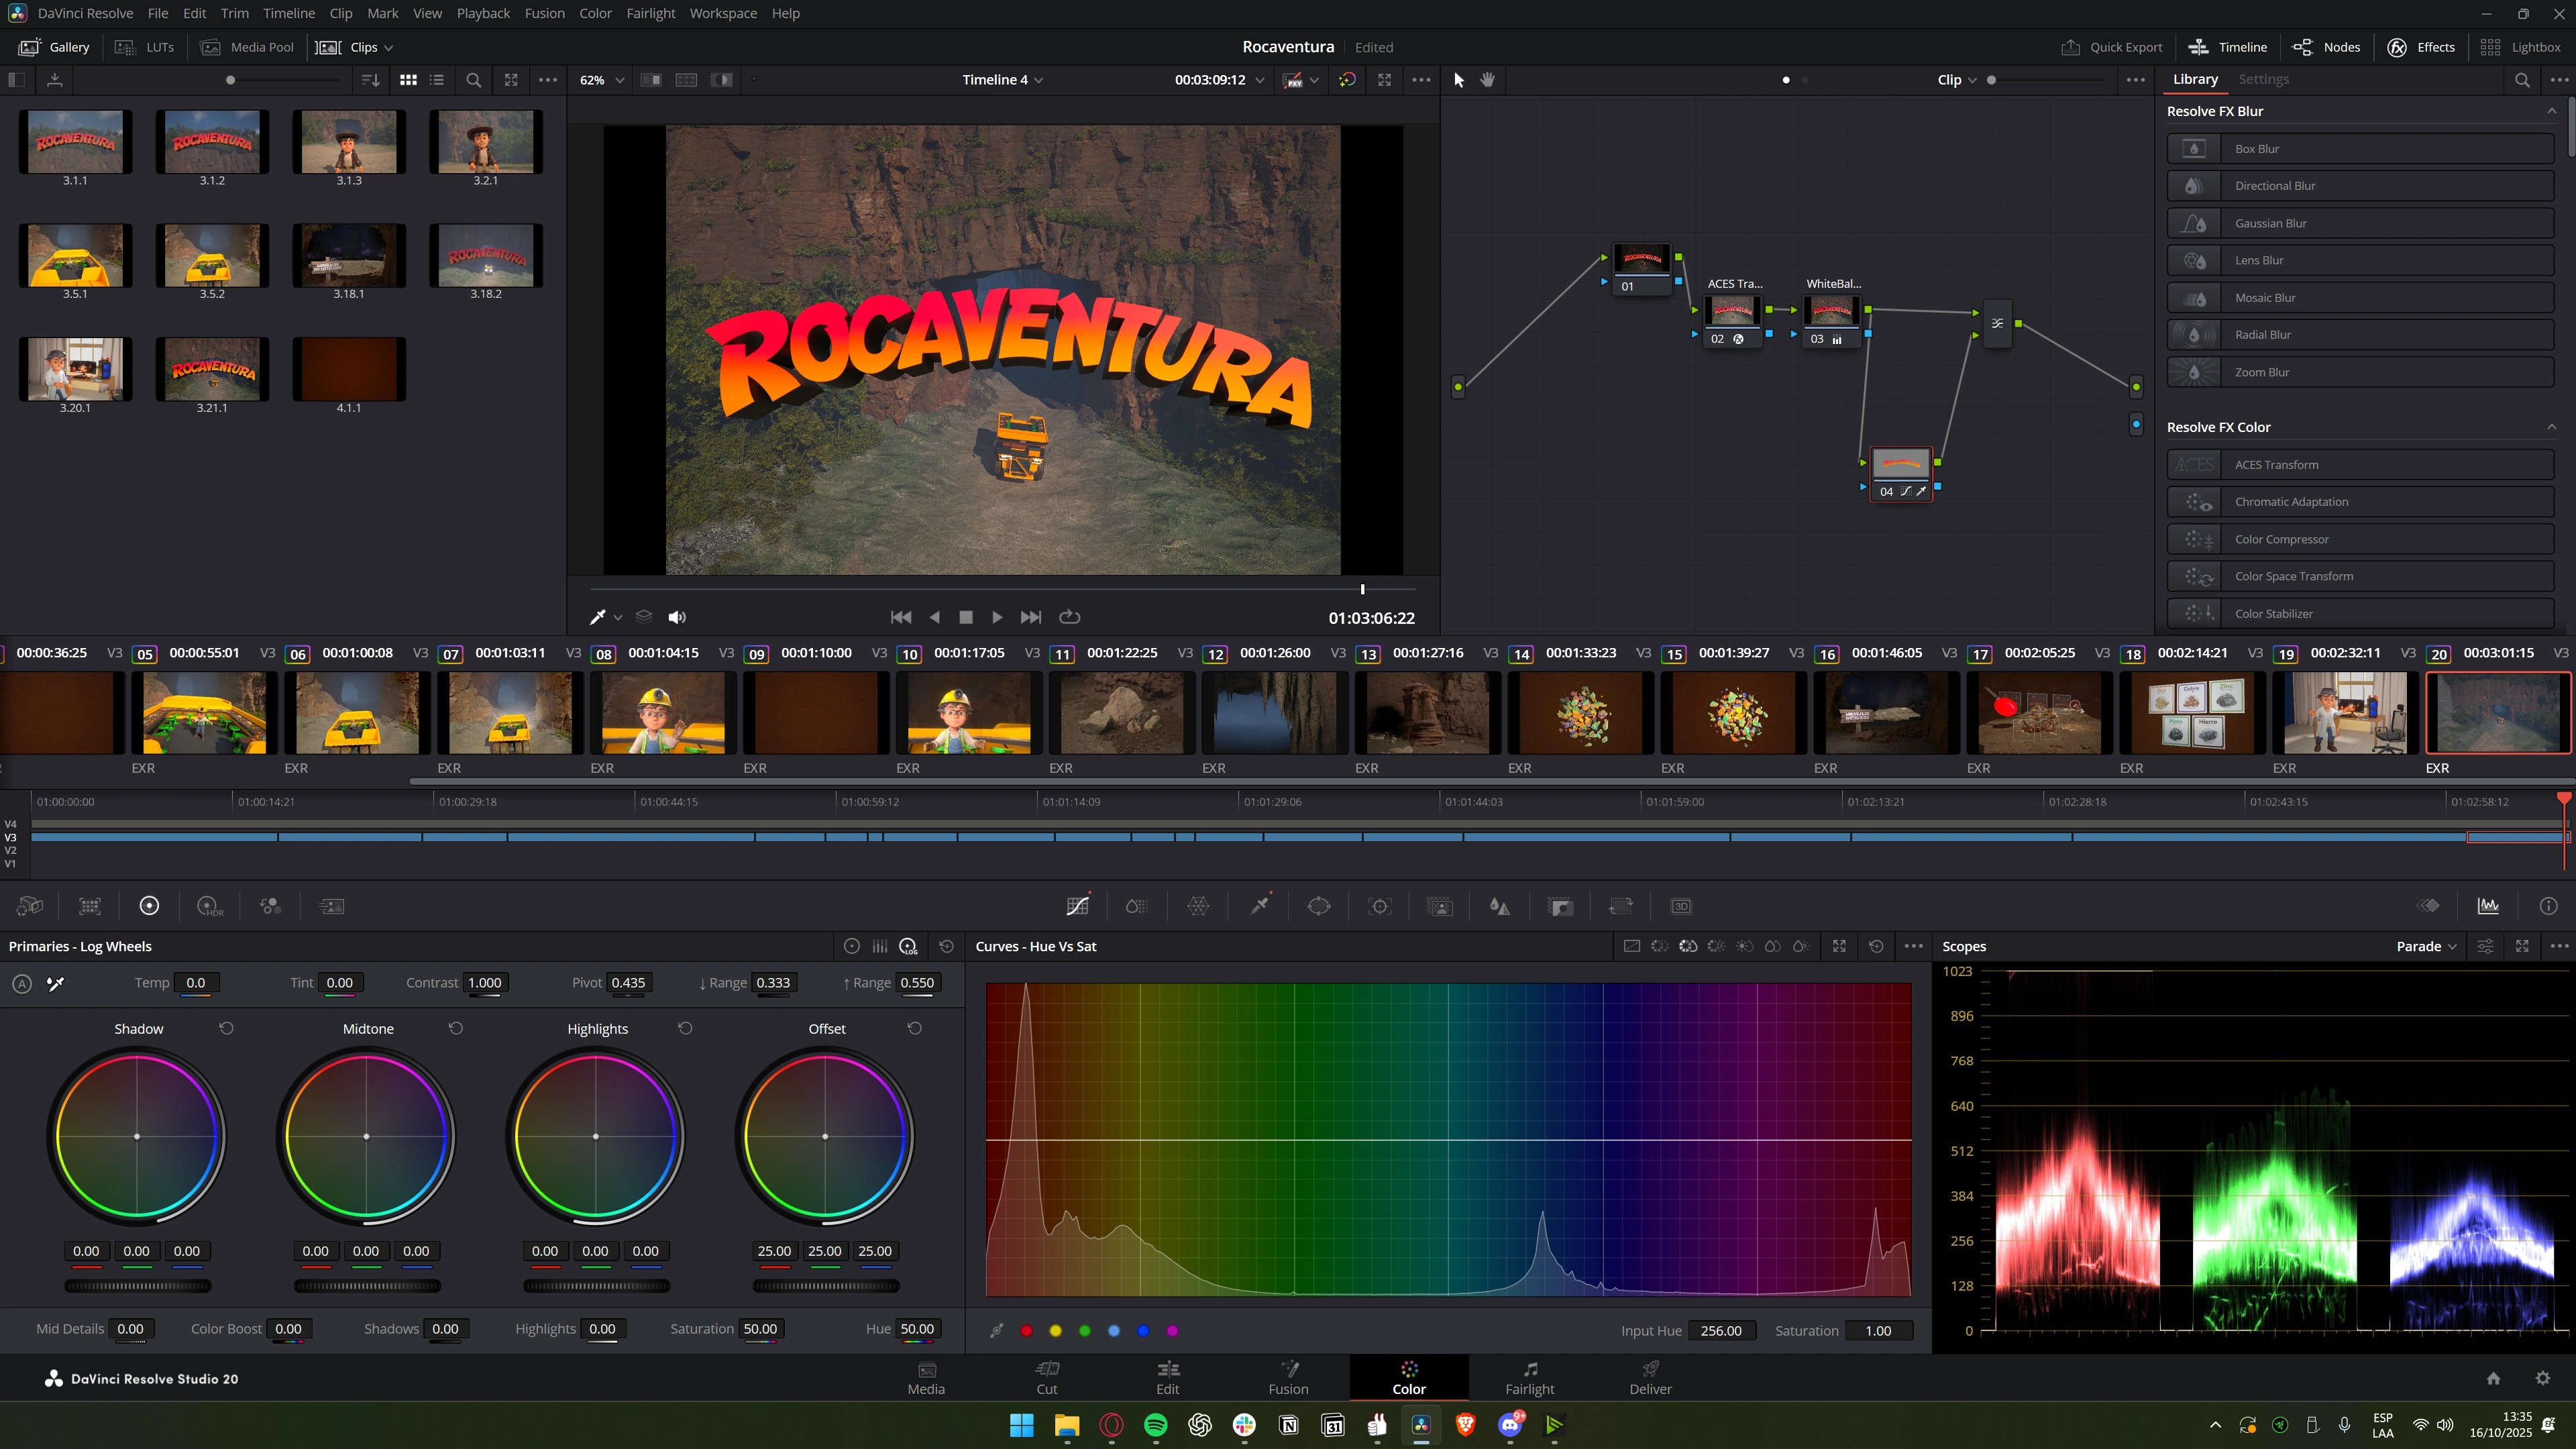Click the Quick Export button
The height and width of the screenshot is (1449, 2576).
[x=2111, y=47]
